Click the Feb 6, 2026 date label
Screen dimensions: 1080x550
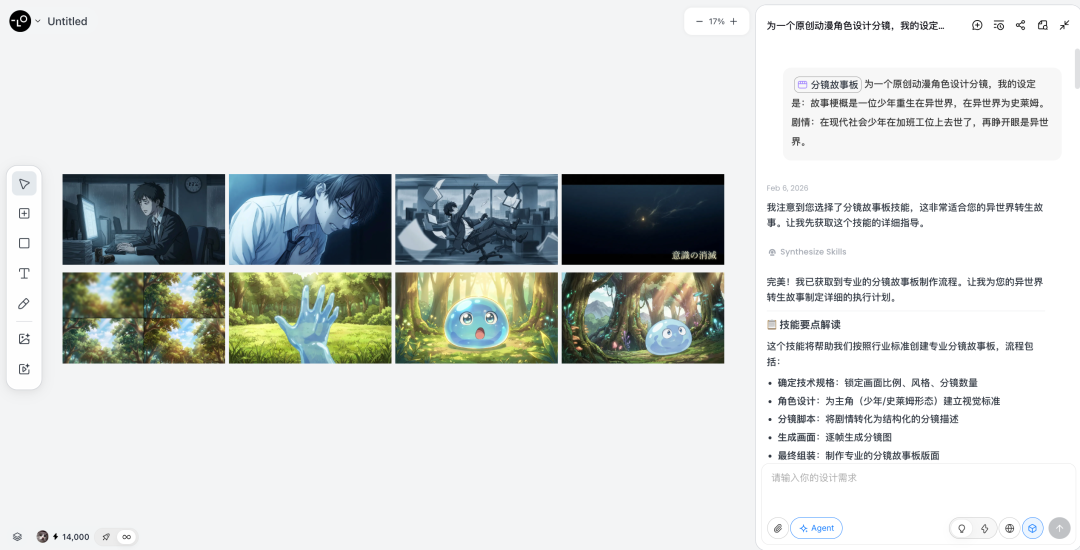coord(787,188)
